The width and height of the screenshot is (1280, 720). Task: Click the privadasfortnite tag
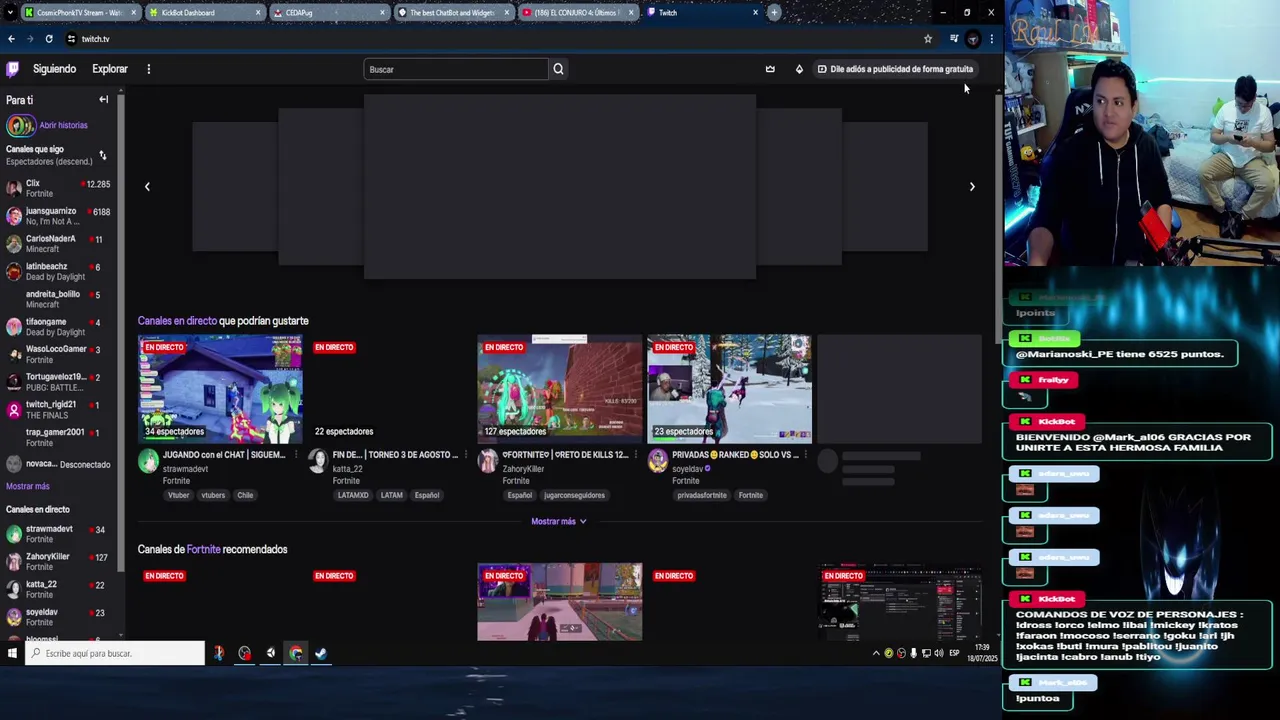pyautogui.click(x=702, y=495)
